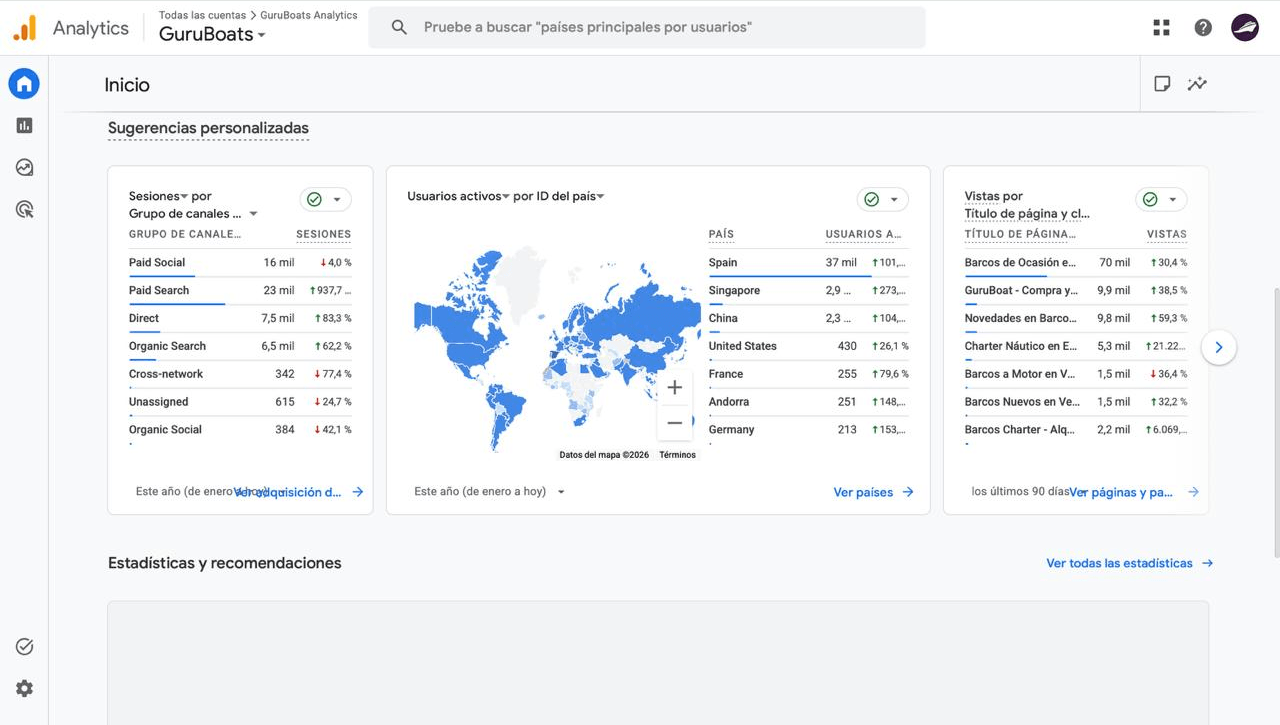
Task: Select the Spain country row
Action: point(808,262)
